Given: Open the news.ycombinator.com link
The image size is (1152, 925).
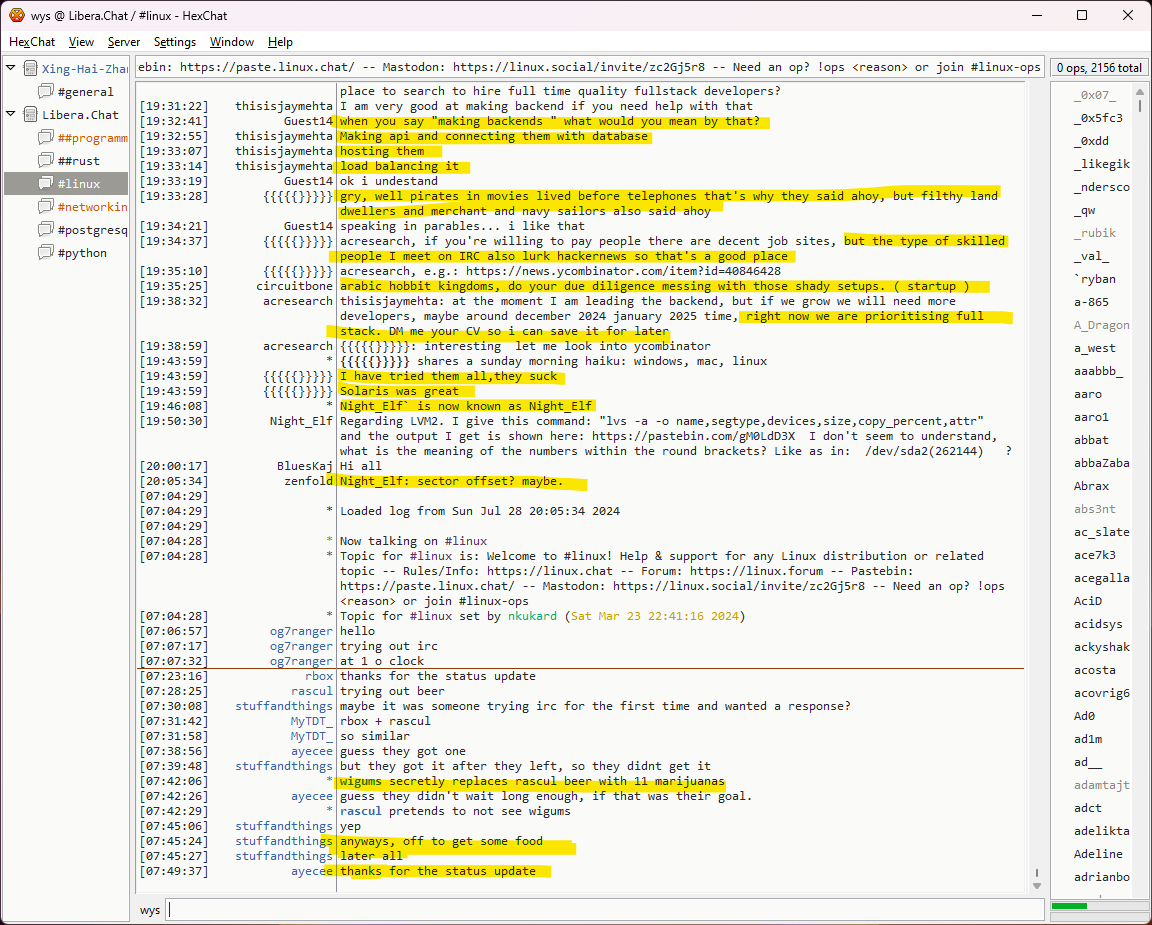Looking at the screenshot, I should [x=620, y=271].
